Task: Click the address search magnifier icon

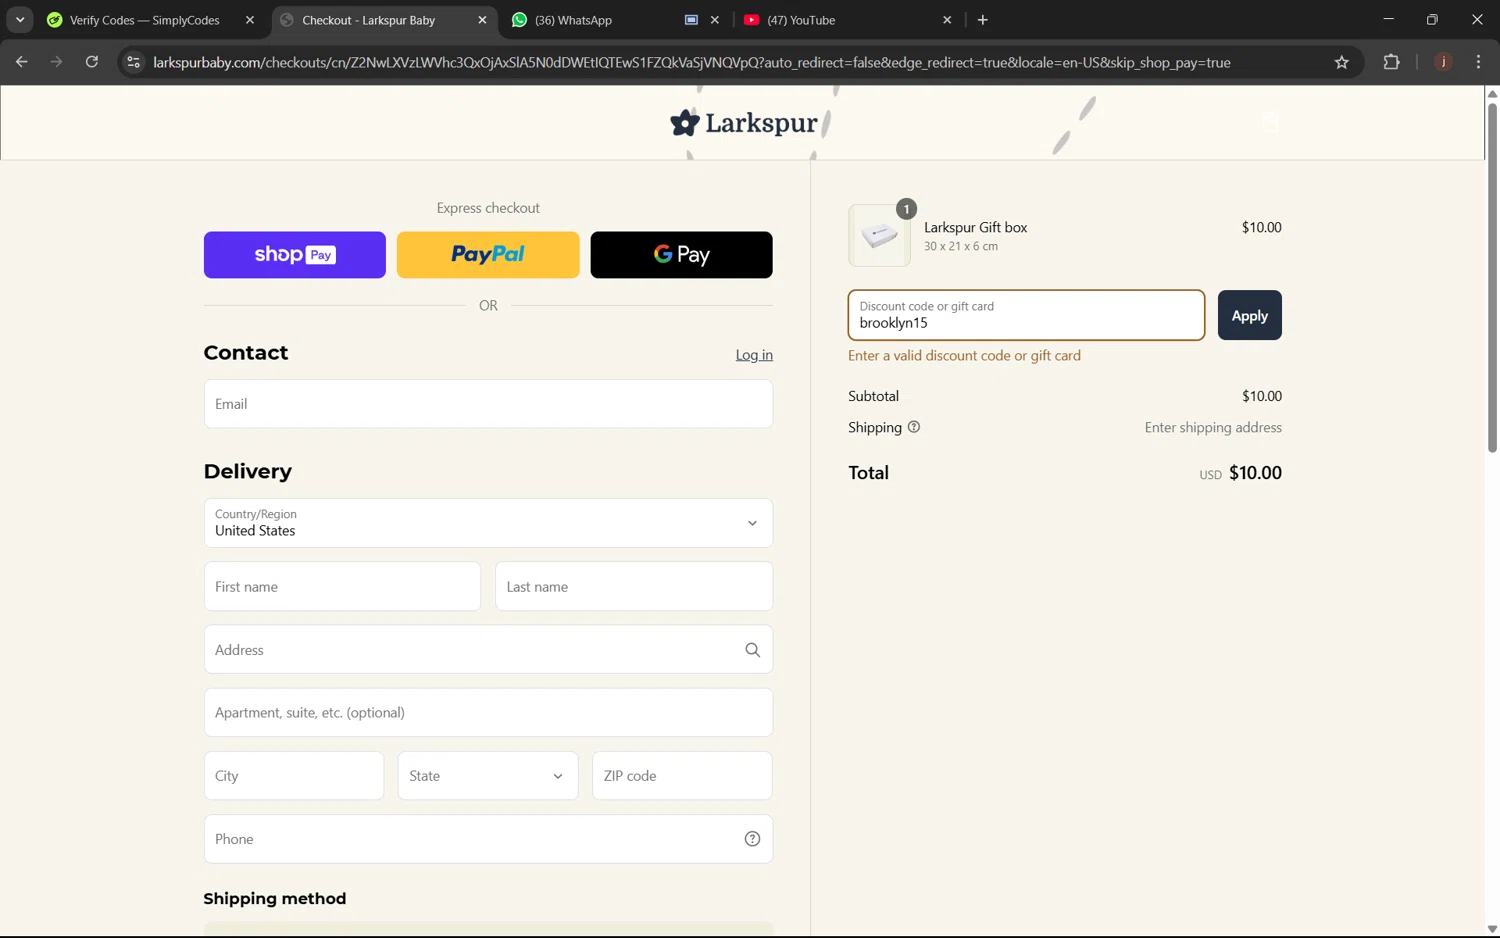Action: [753, 650]
